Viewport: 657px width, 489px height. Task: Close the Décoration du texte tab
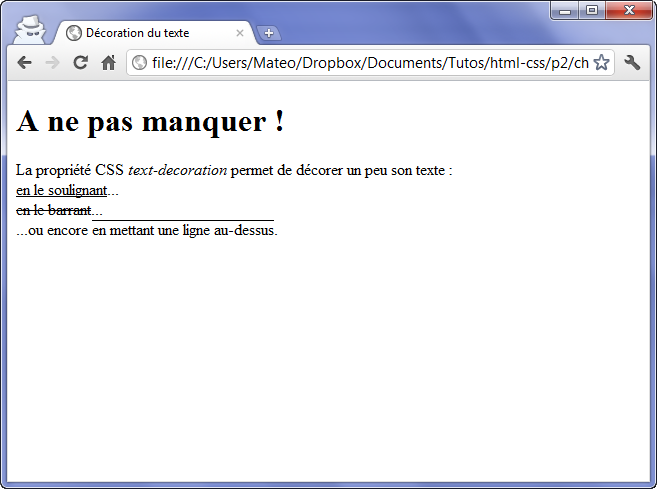pos(240,33)
